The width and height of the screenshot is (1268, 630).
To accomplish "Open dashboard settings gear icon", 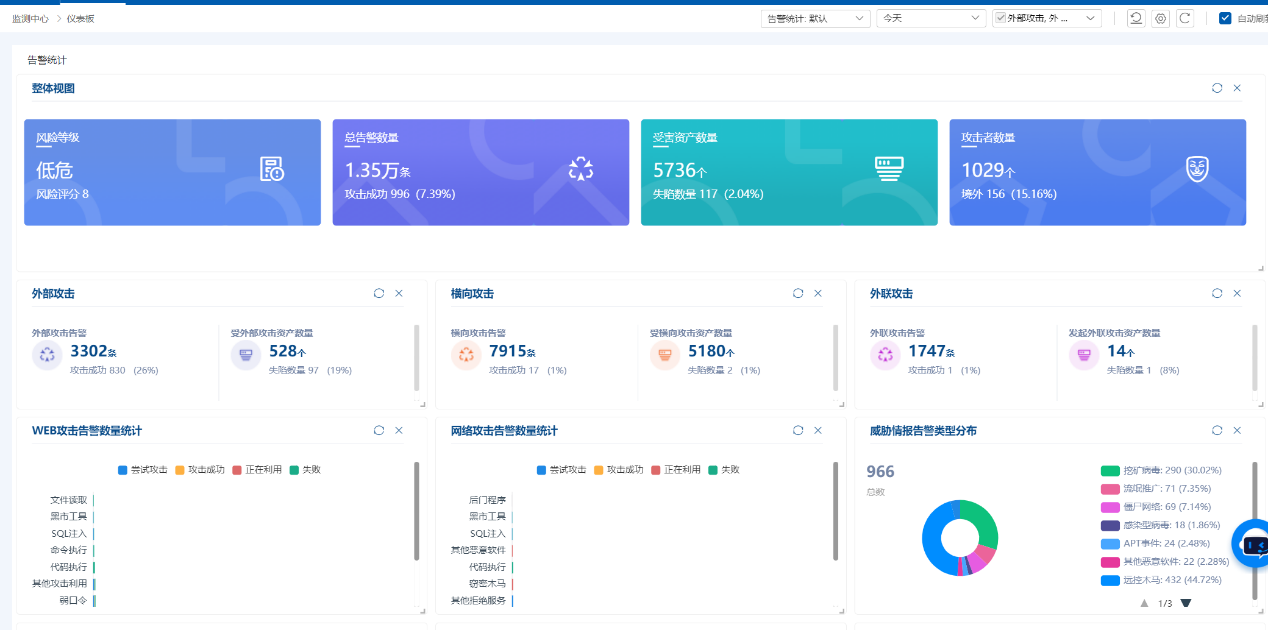I will tap(1160, 18).
